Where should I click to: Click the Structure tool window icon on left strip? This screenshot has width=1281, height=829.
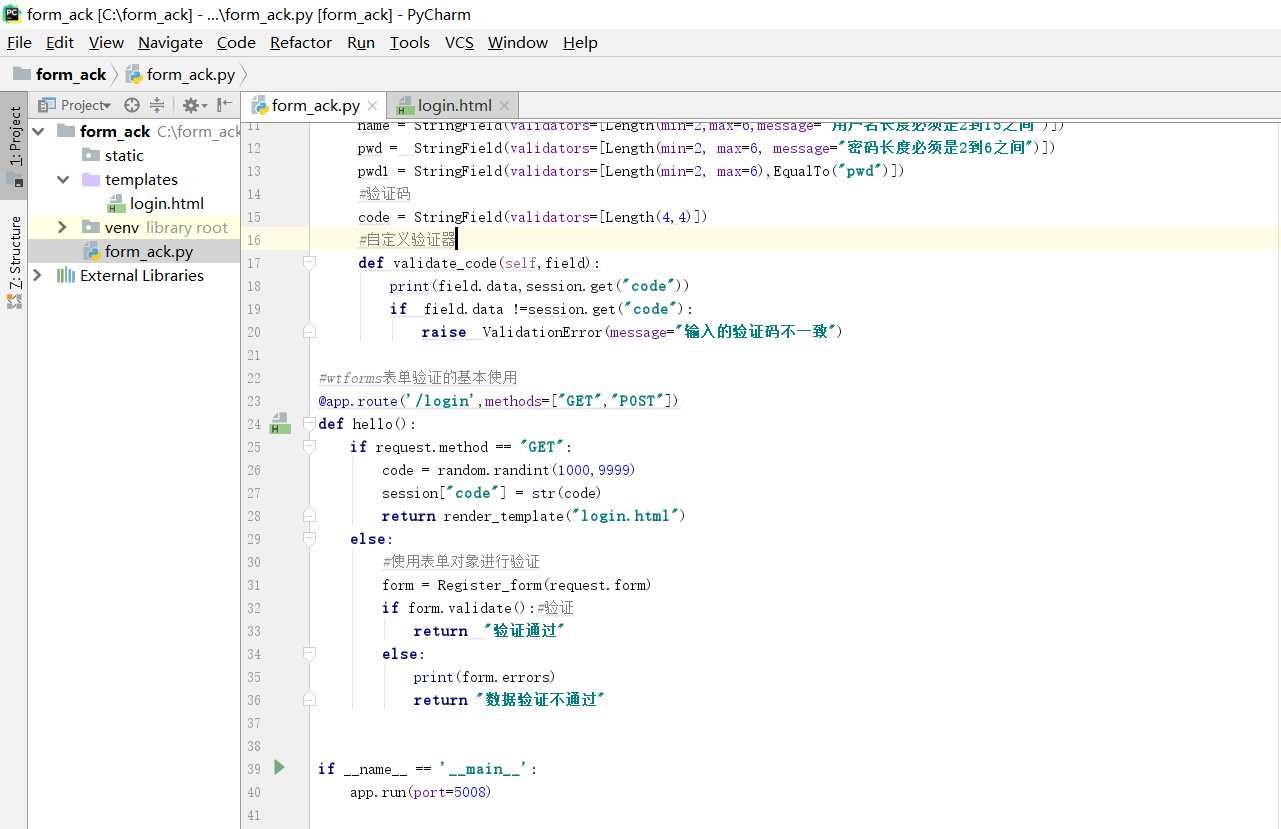coord(14,300)
